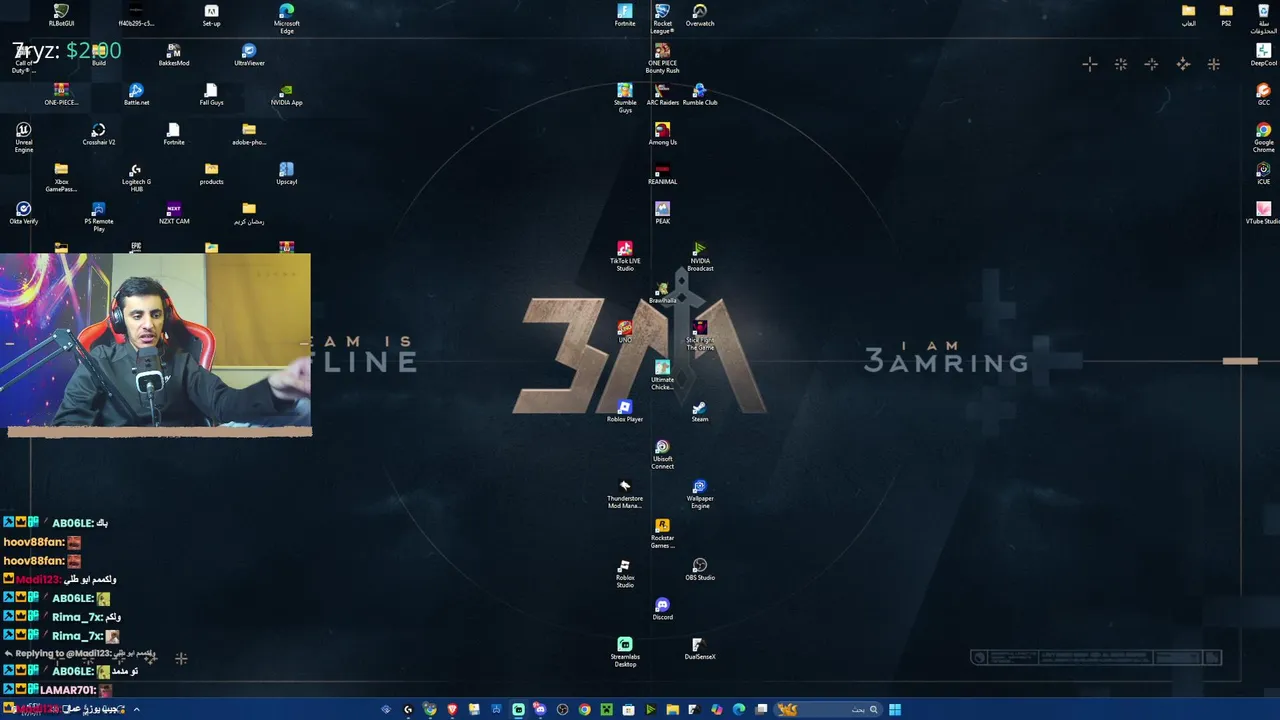This screenshot has width=1280, height=720.
Task: Select the BakkesMod desktop icon
Action: point(174,55)
